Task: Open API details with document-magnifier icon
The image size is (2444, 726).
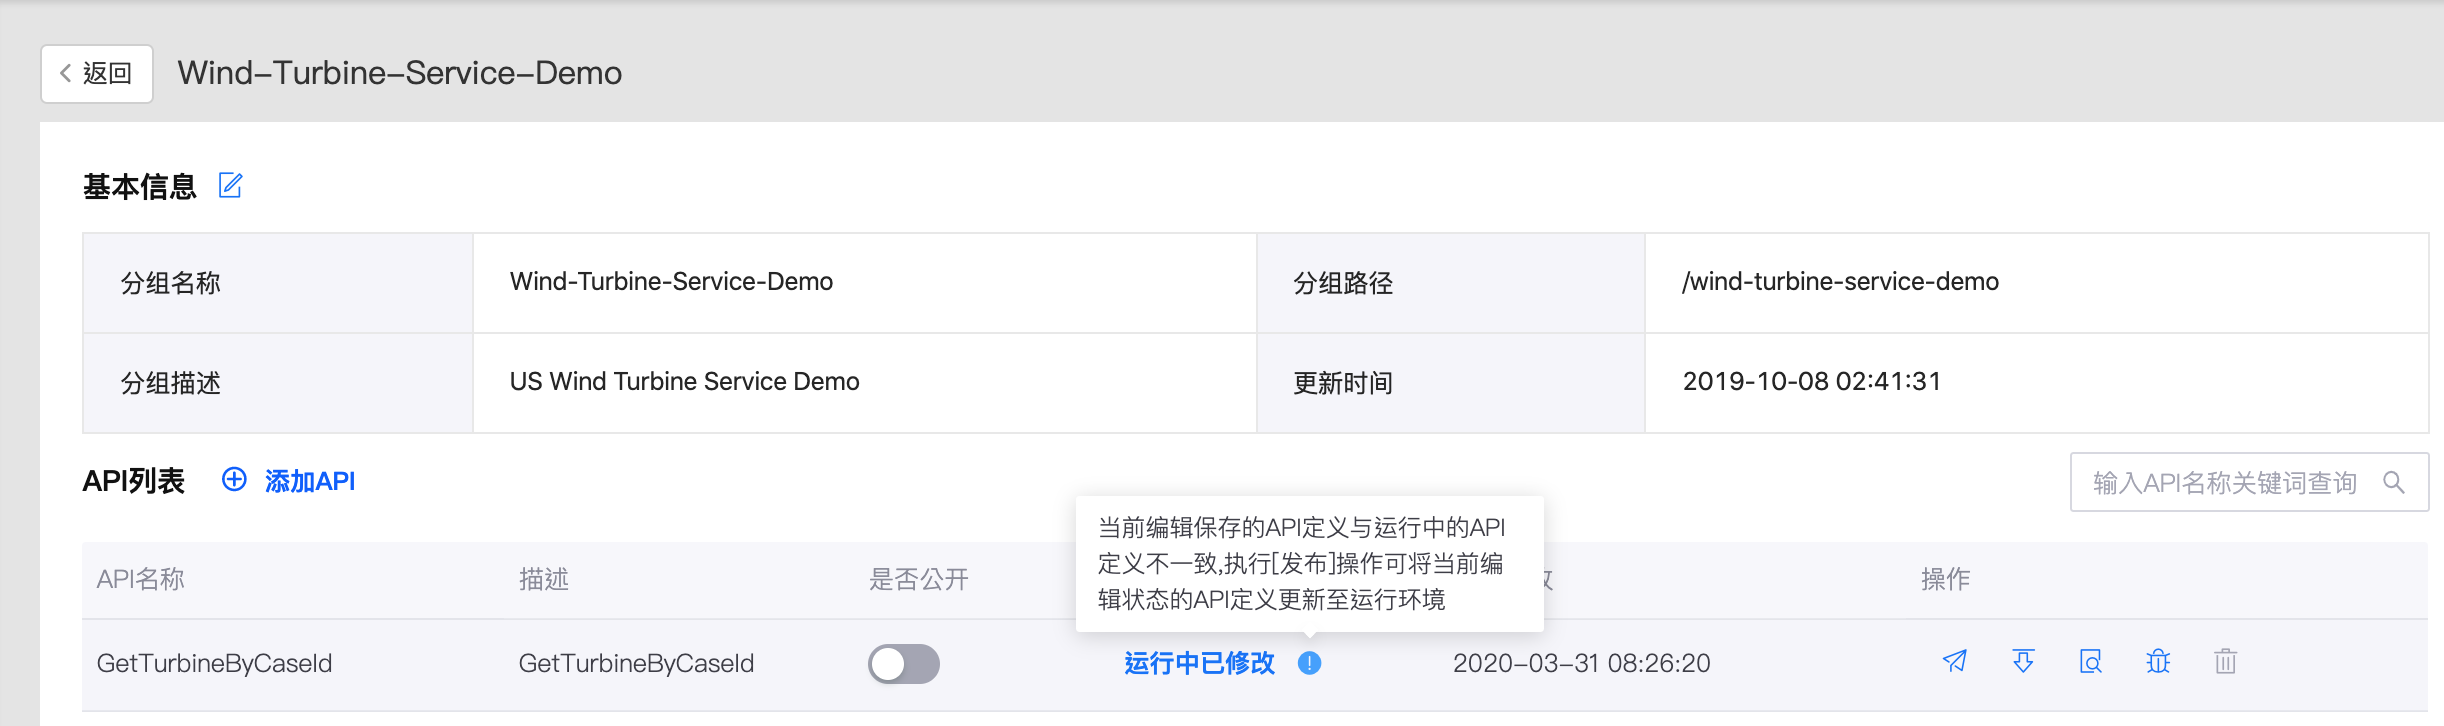Action: 2091,662
